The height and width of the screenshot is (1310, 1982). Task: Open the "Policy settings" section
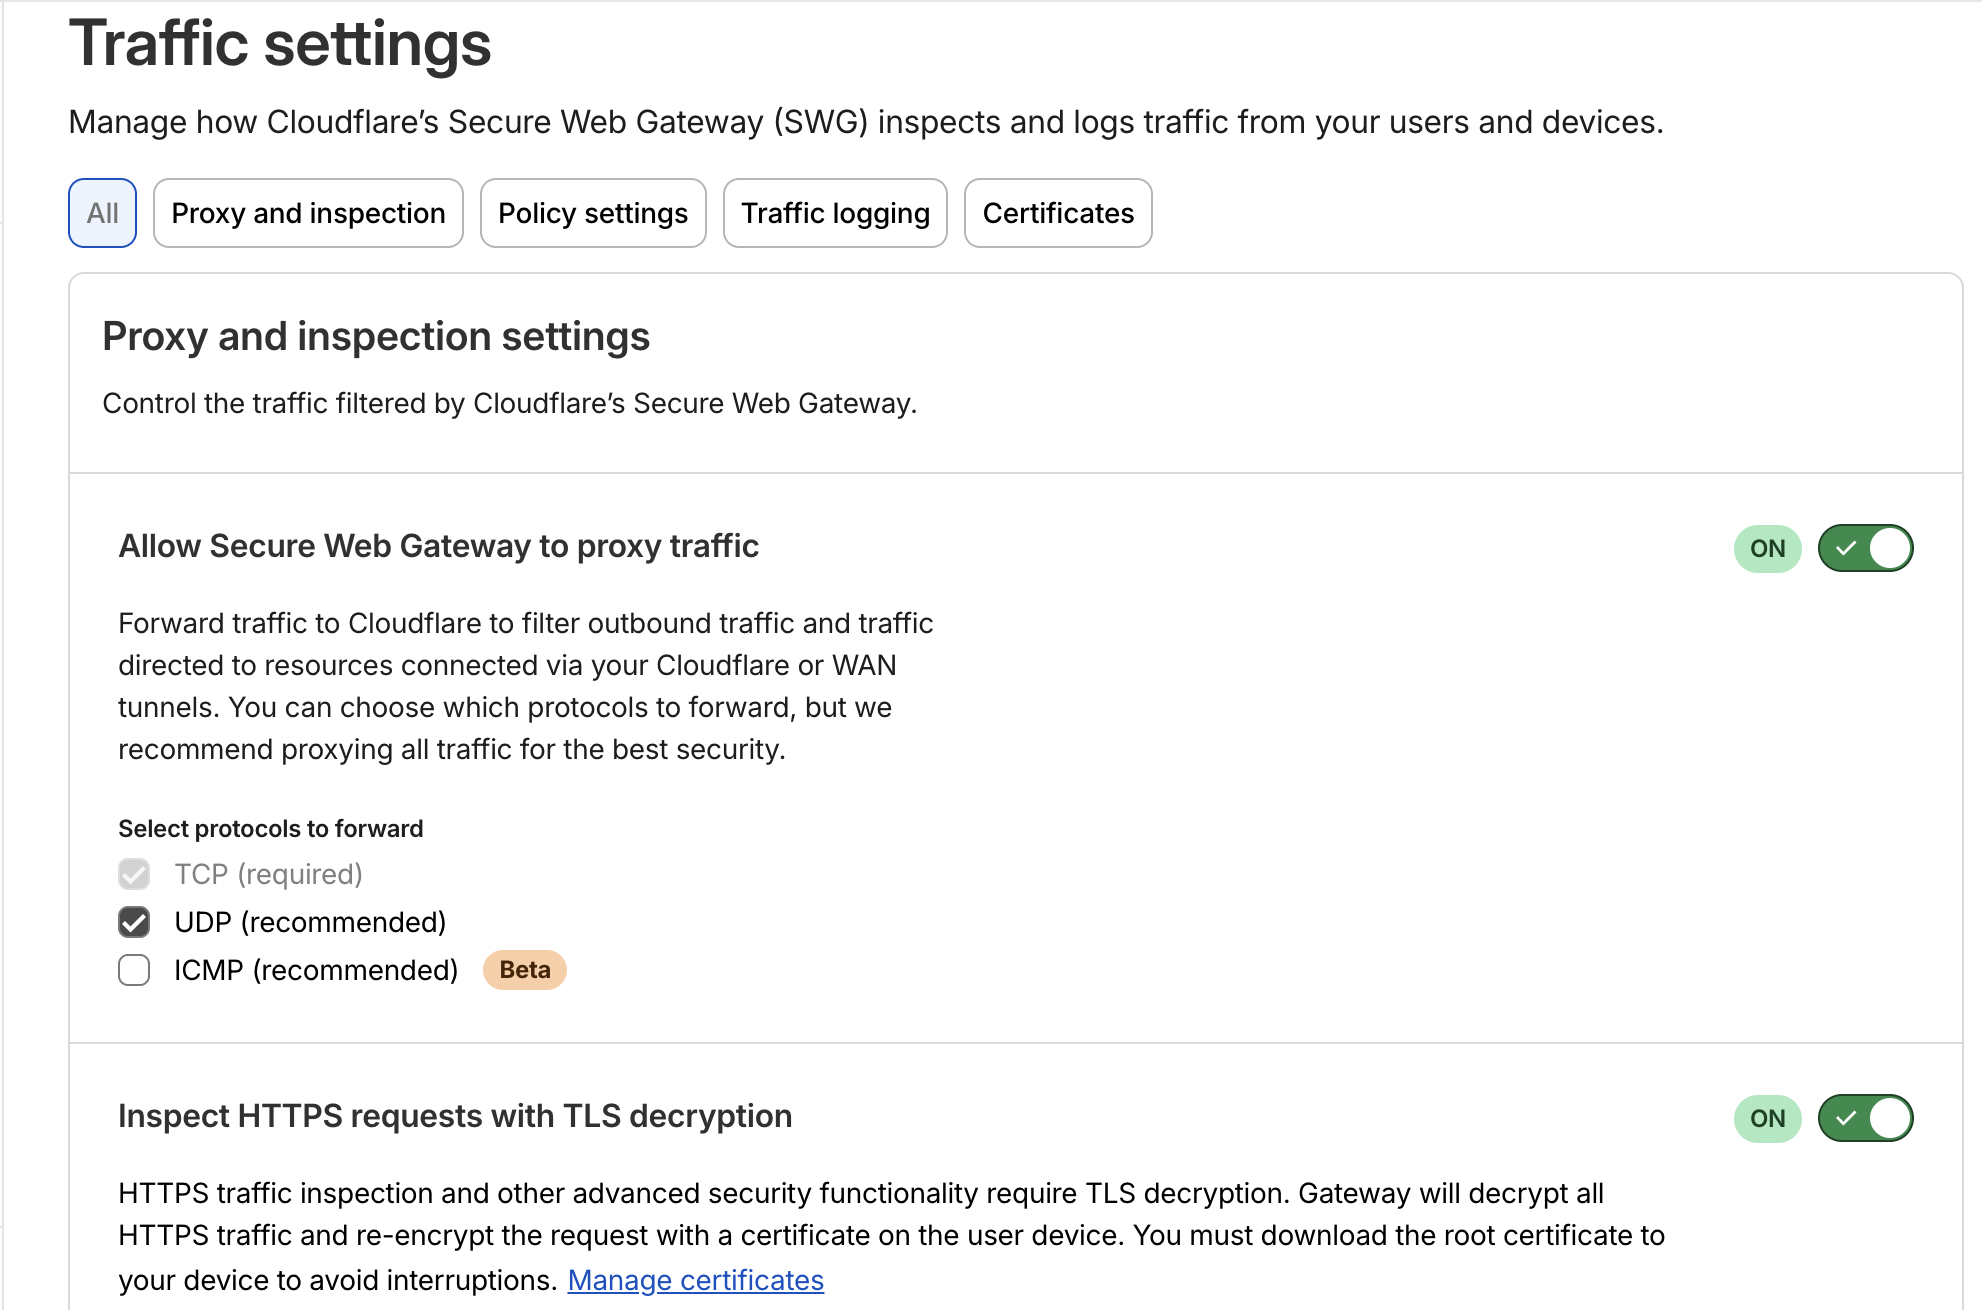pos(593,212)
